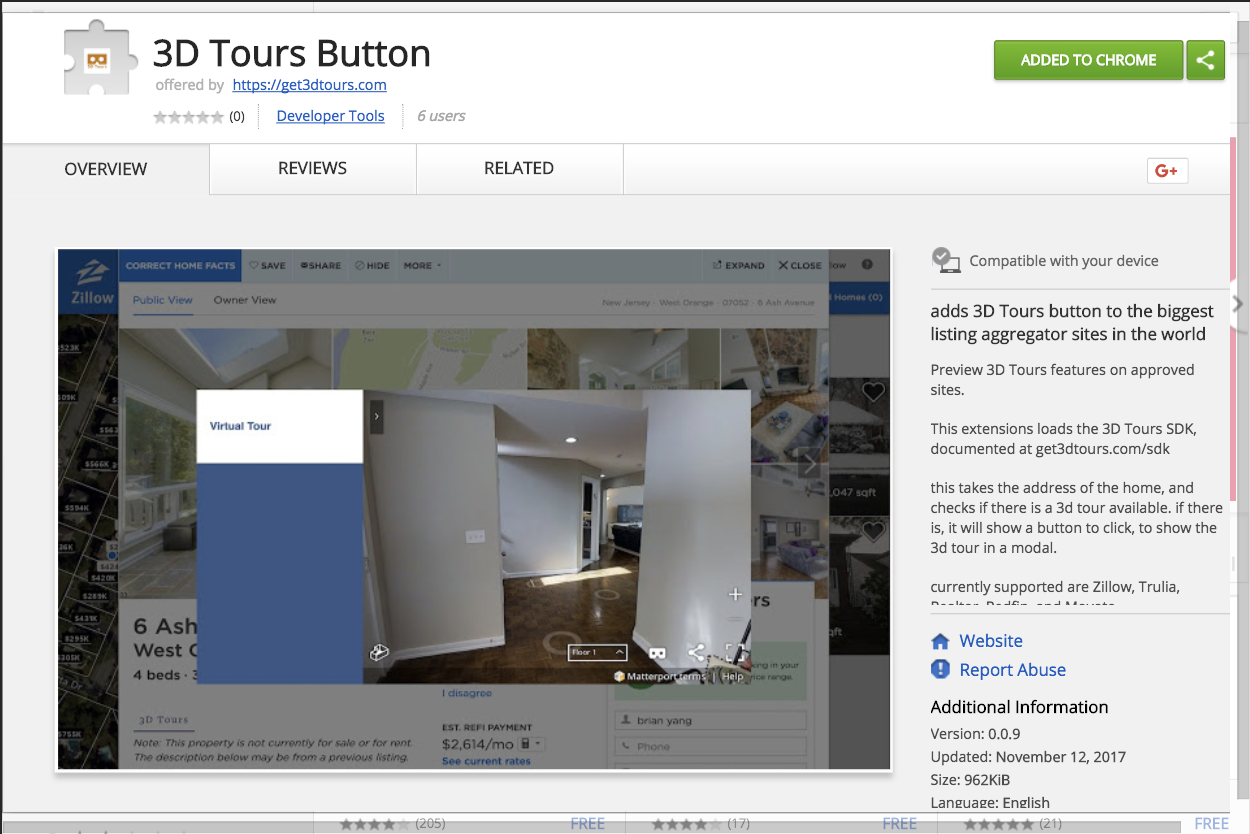This screenshot has height=834, width=1250.
Task: Click the fullscreen icon in the 3D tour viewer
Action: (733, 653)
